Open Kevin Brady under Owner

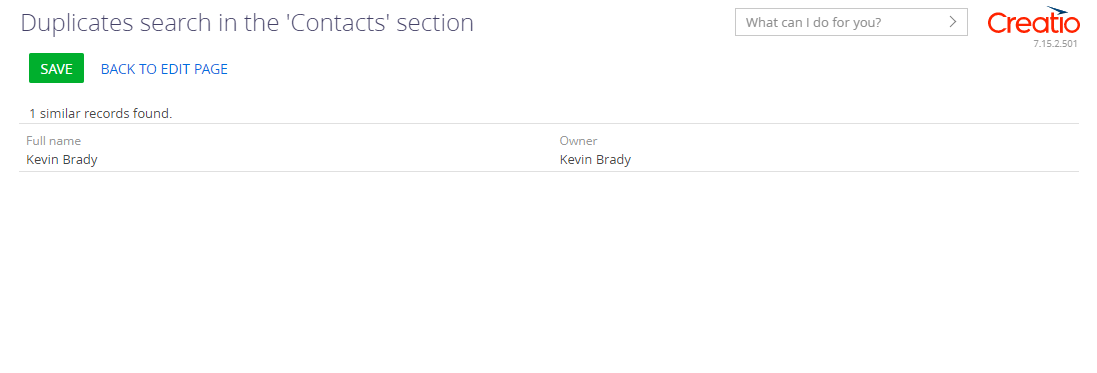(595, 160)
